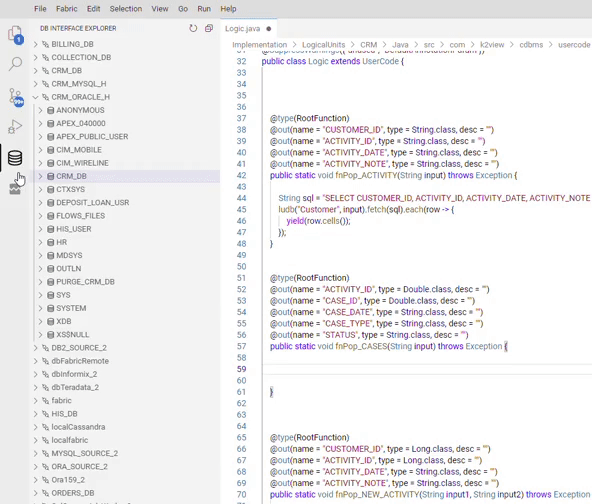
Task: Click the COLLECTION_DB interface icon
Action: [x=45, y=57]
